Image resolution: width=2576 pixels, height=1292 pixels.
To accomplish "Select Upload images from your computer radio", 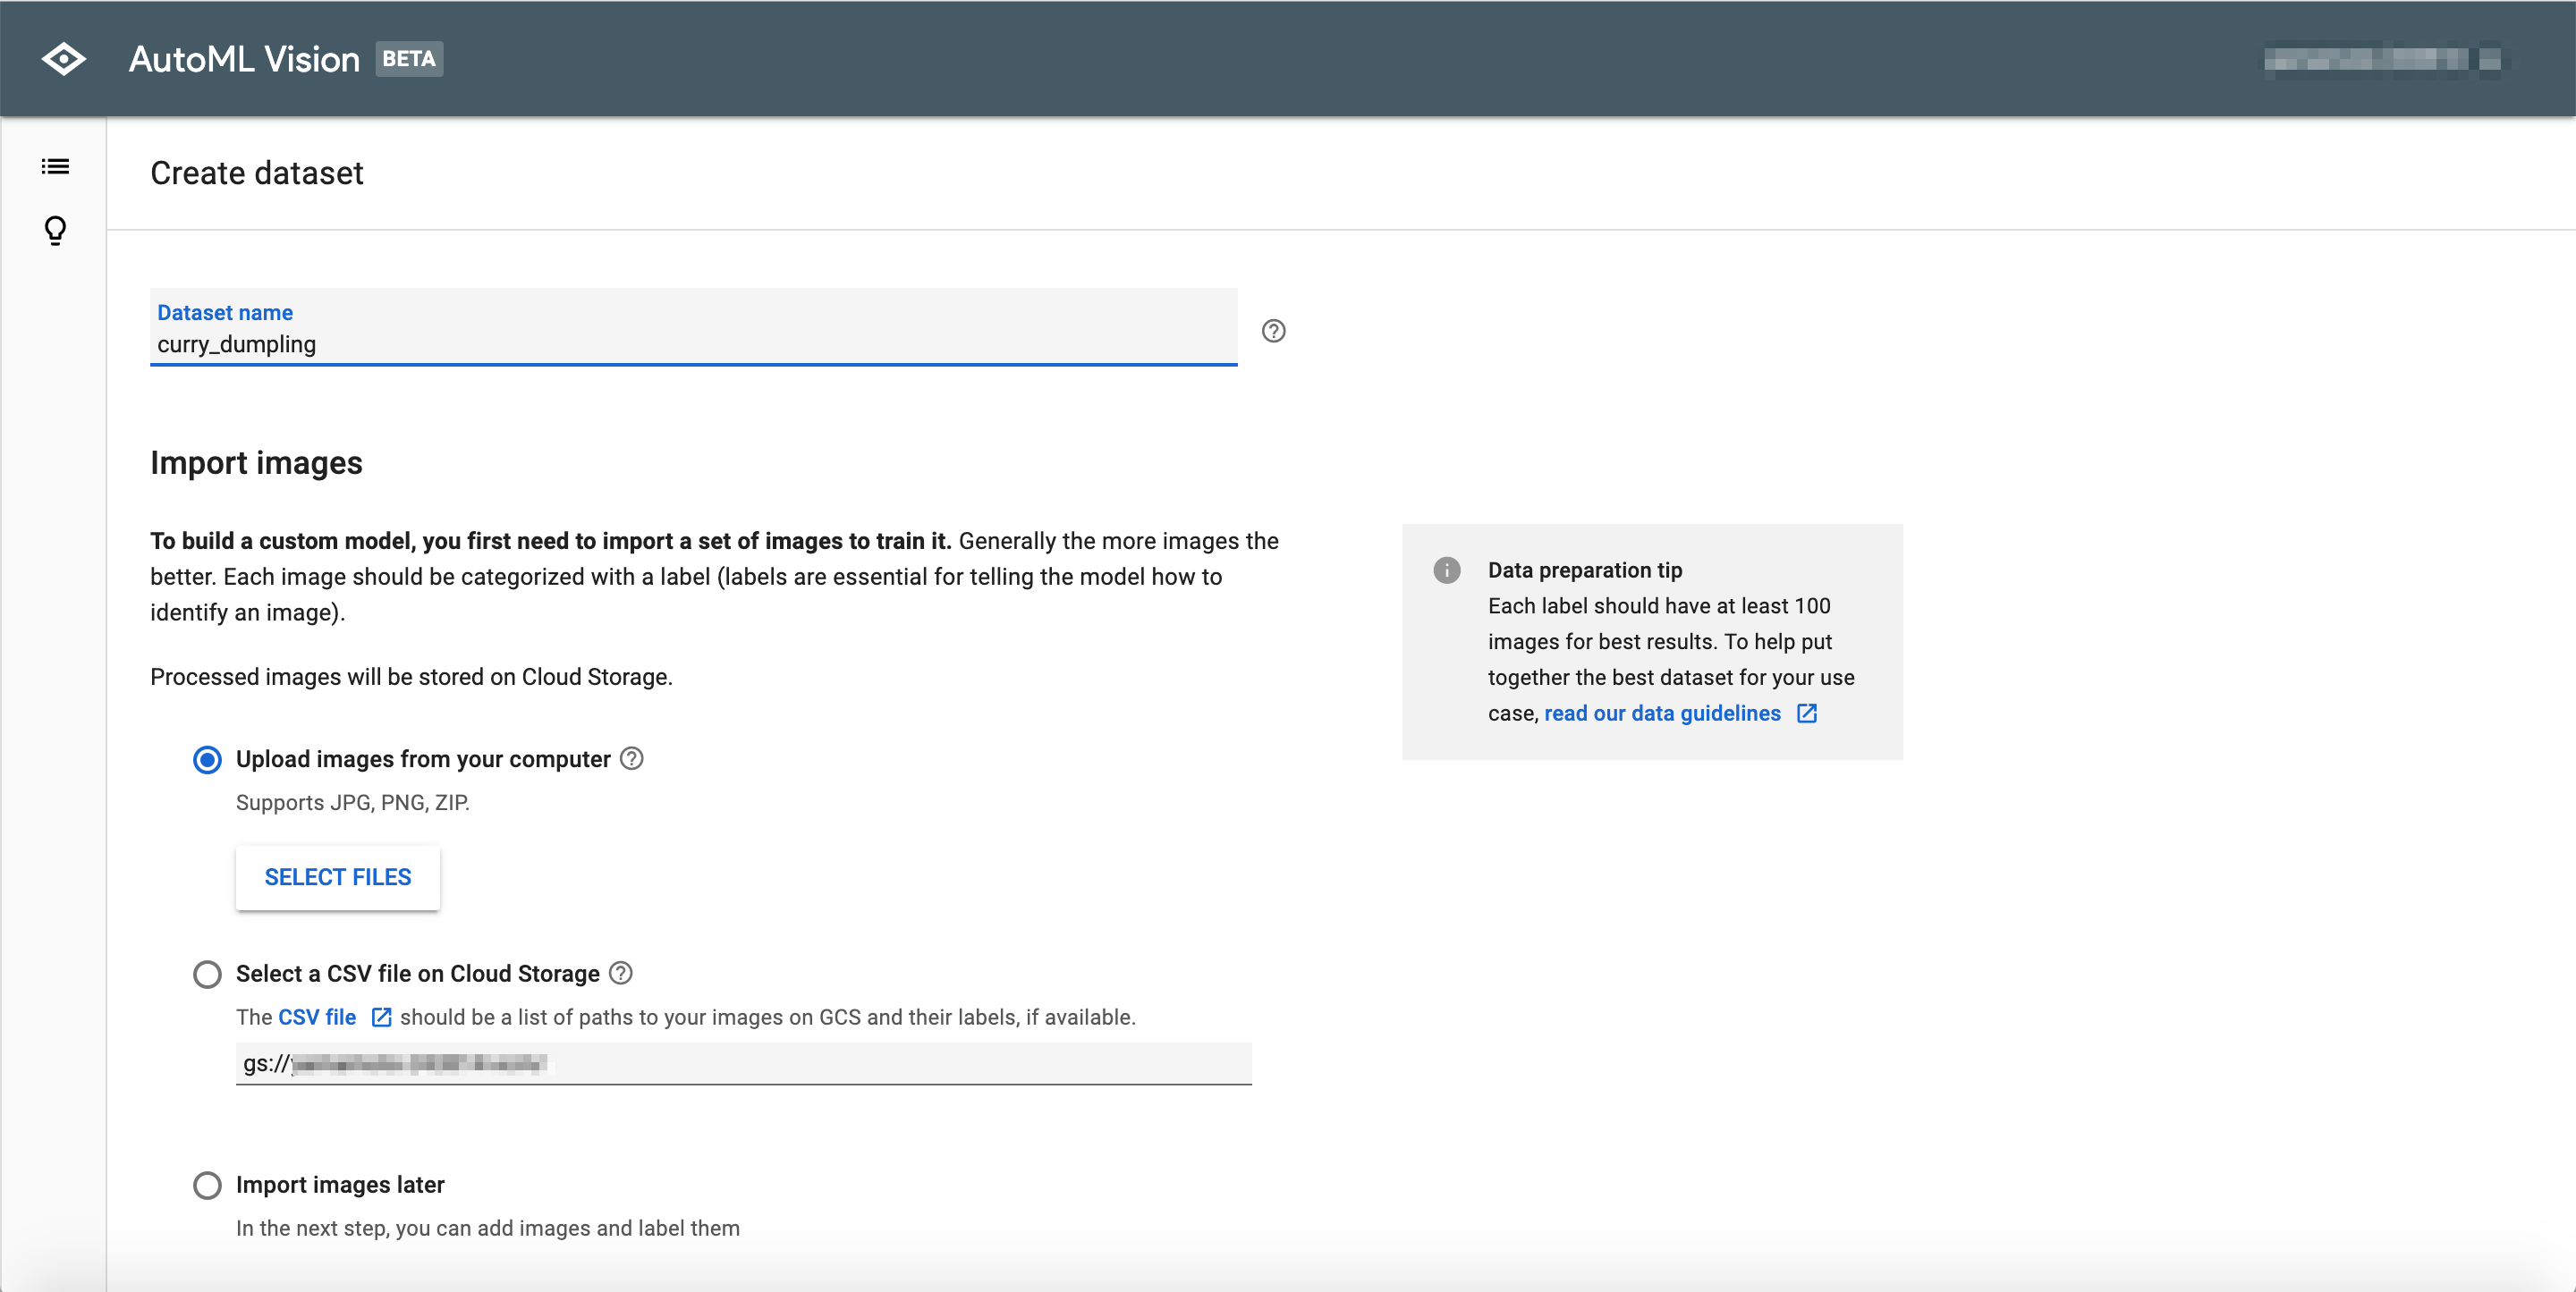I will tap(207, 760).
